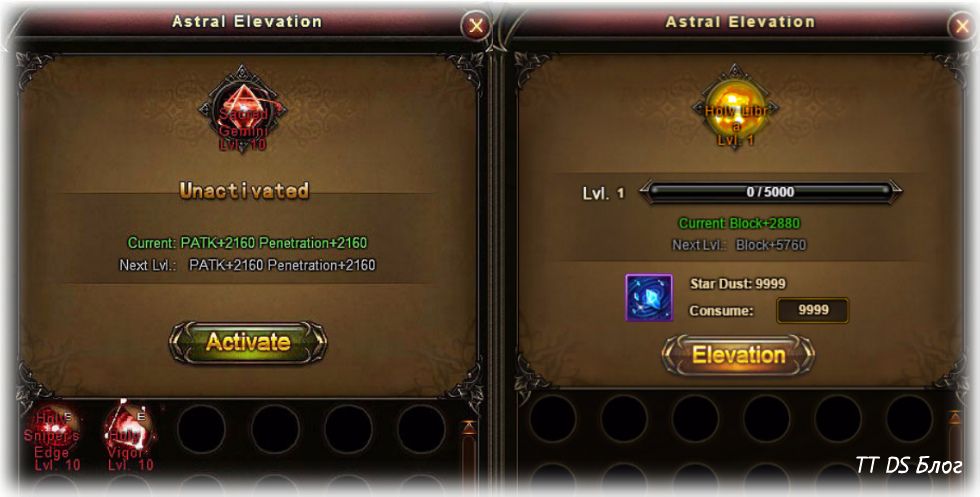Image resolution: width=980 pixels, height=497 pixels.
Task: Close the right Astral Elevation window
Action: [962, 26]
